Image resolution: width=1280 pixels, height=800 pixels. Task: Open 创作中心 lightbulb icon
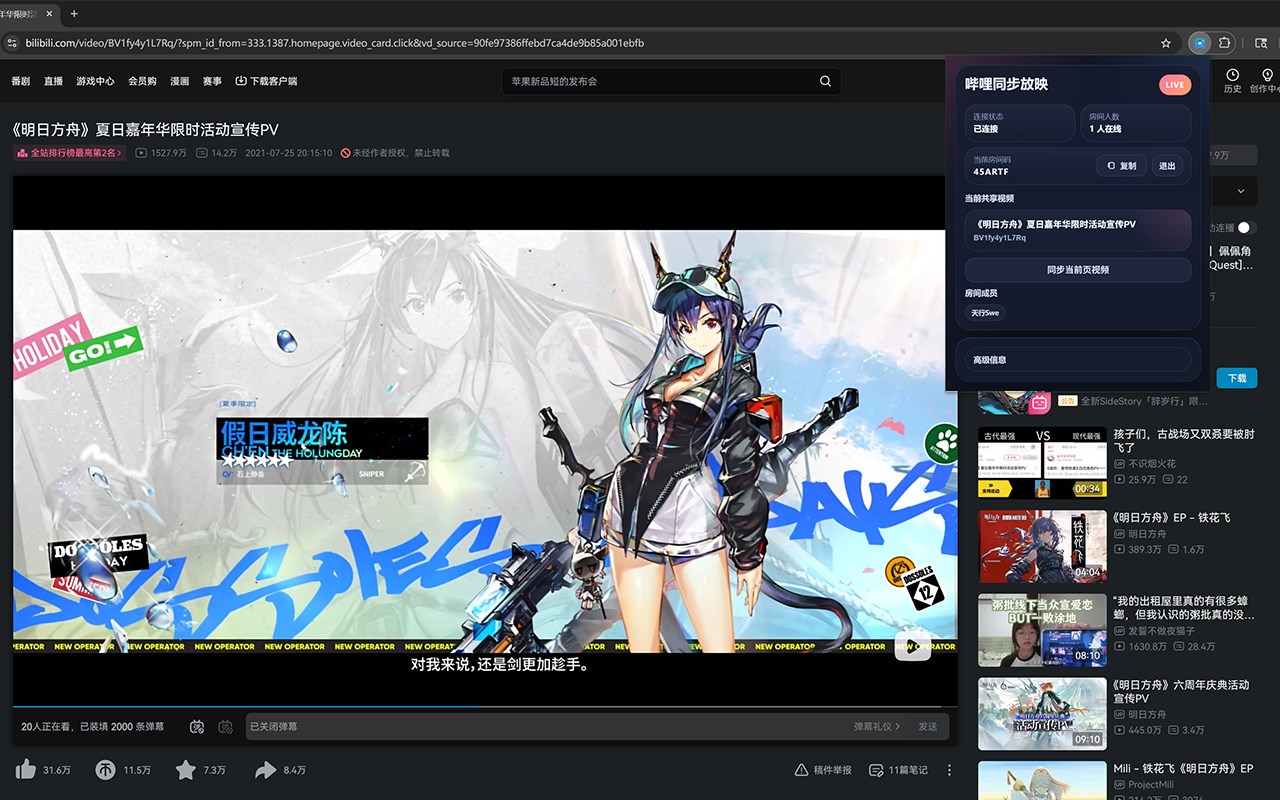pos(1266,81)
